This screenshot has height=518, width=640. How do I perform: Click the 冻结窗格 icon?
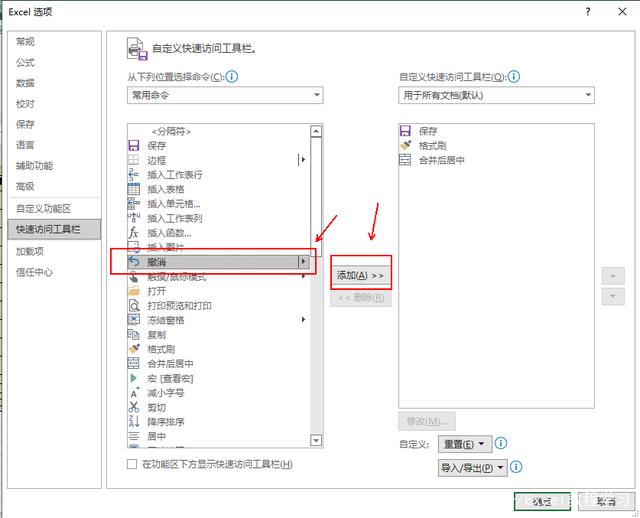(133, 320)
